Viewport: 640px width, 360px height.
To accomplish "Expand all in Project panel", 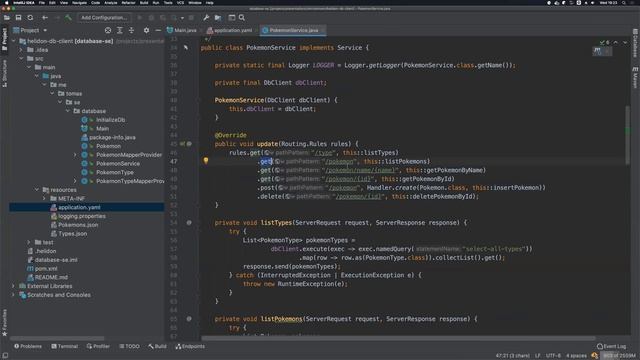I will [x=120, y=30].
